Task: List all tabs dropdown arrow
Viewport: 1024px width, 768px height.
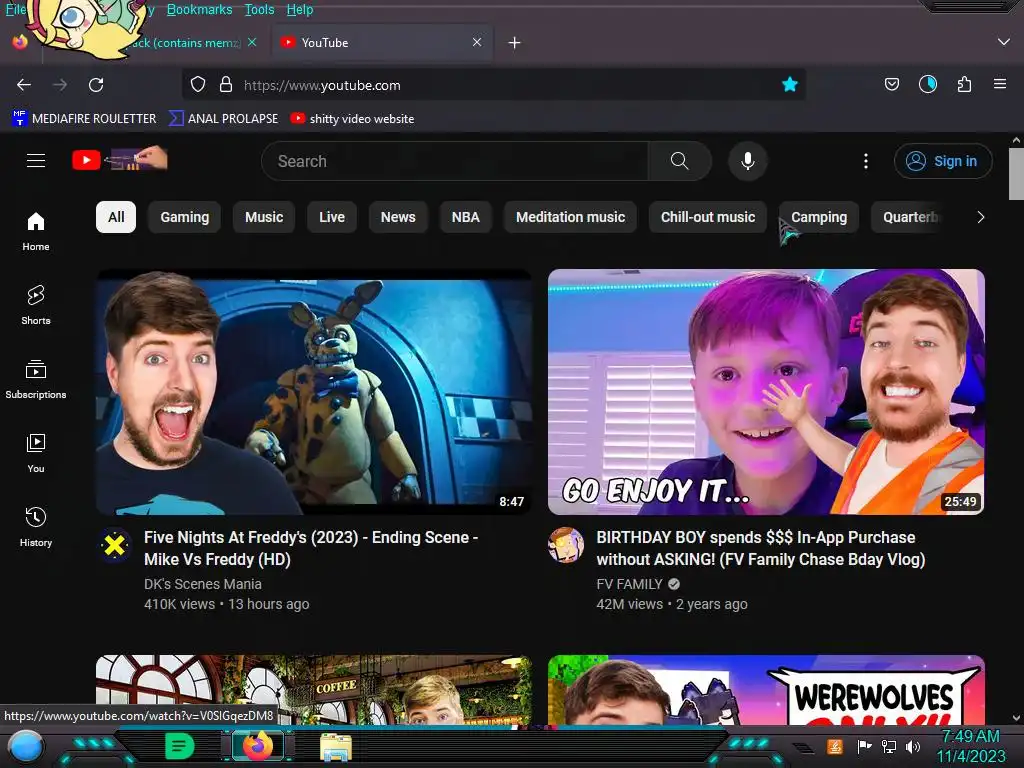Action: [x=1004, y=42]
